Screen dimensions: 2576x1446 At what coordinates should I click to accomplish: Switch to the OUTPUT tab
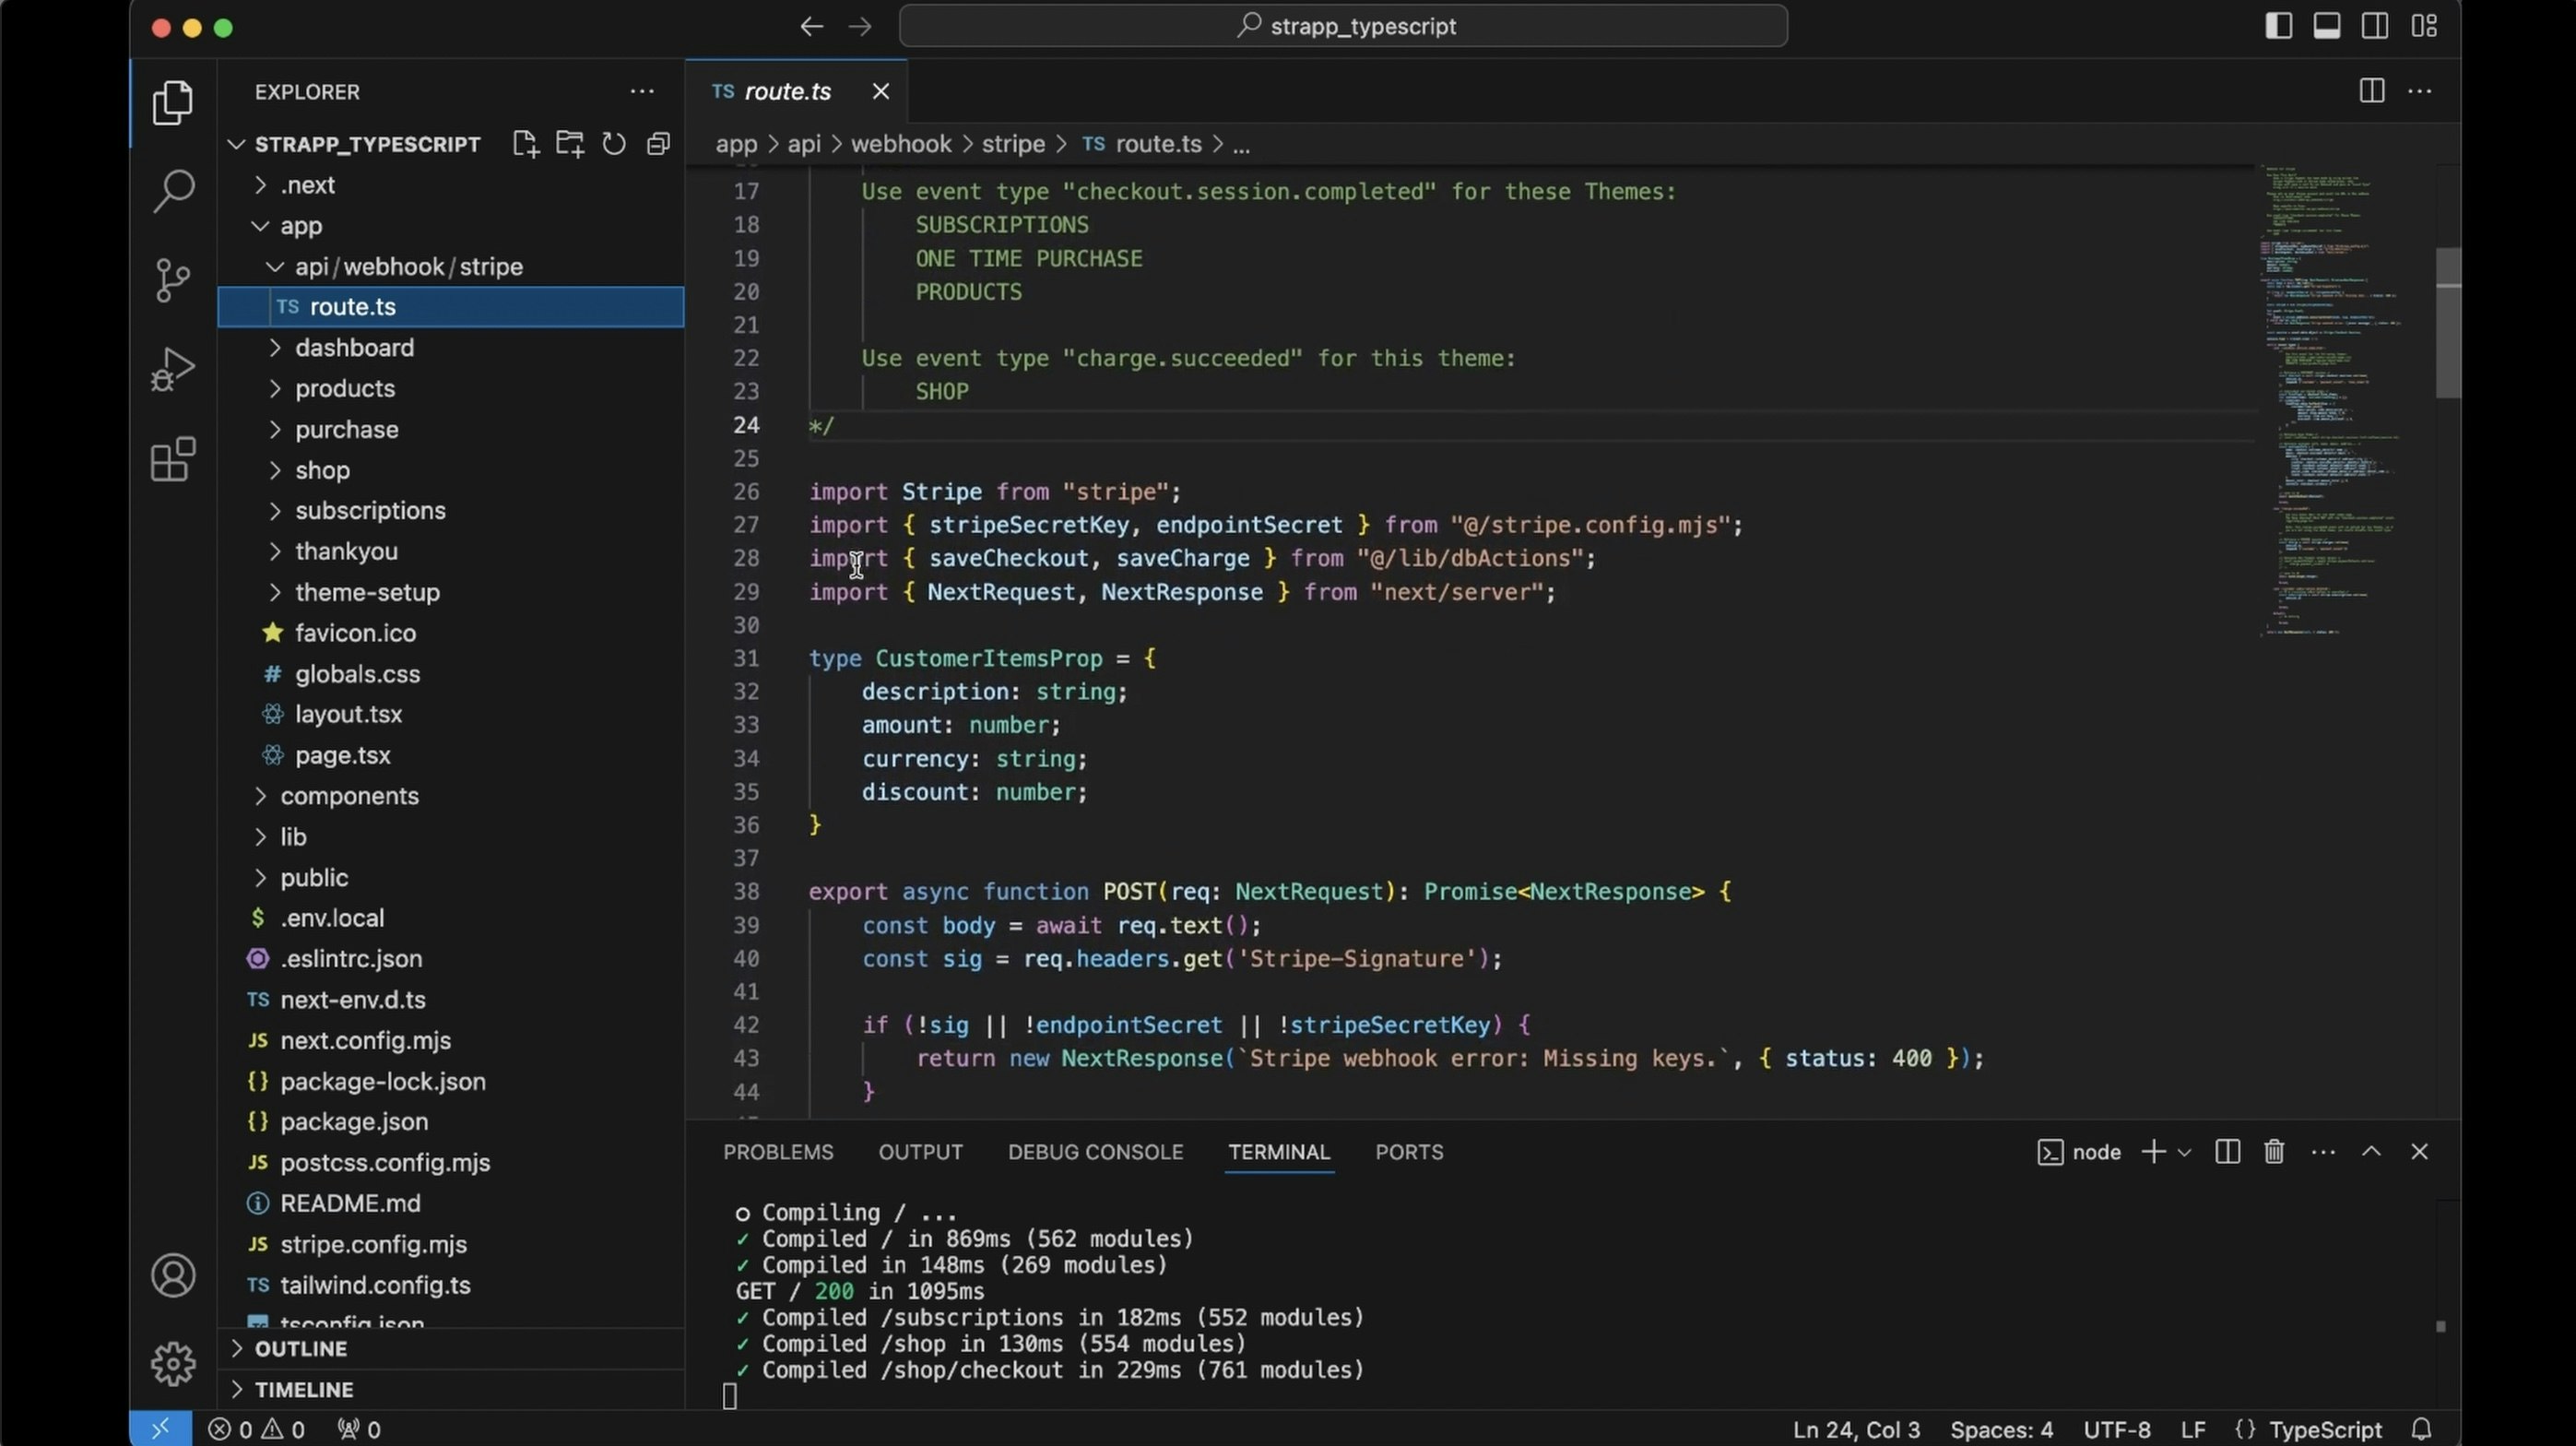(x=920, y=1152)
